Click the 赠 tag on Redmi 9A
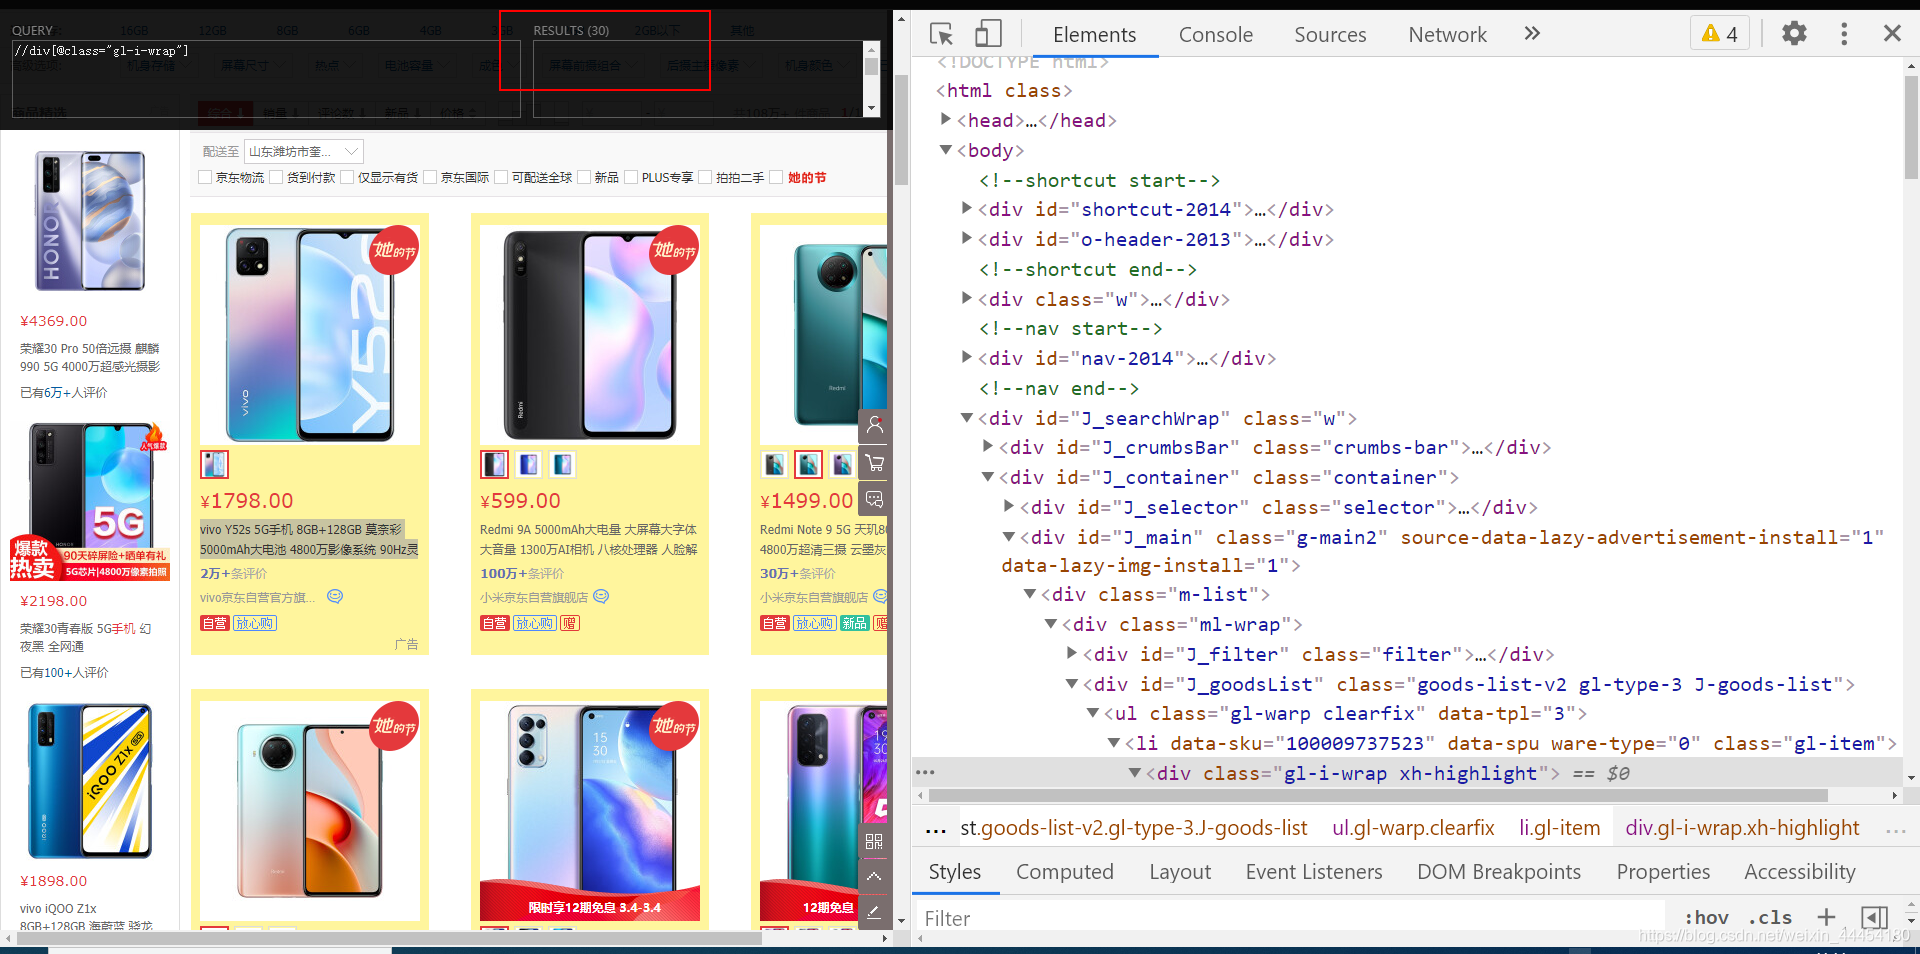Screen dimensions: 1920x954 point(569,623)
